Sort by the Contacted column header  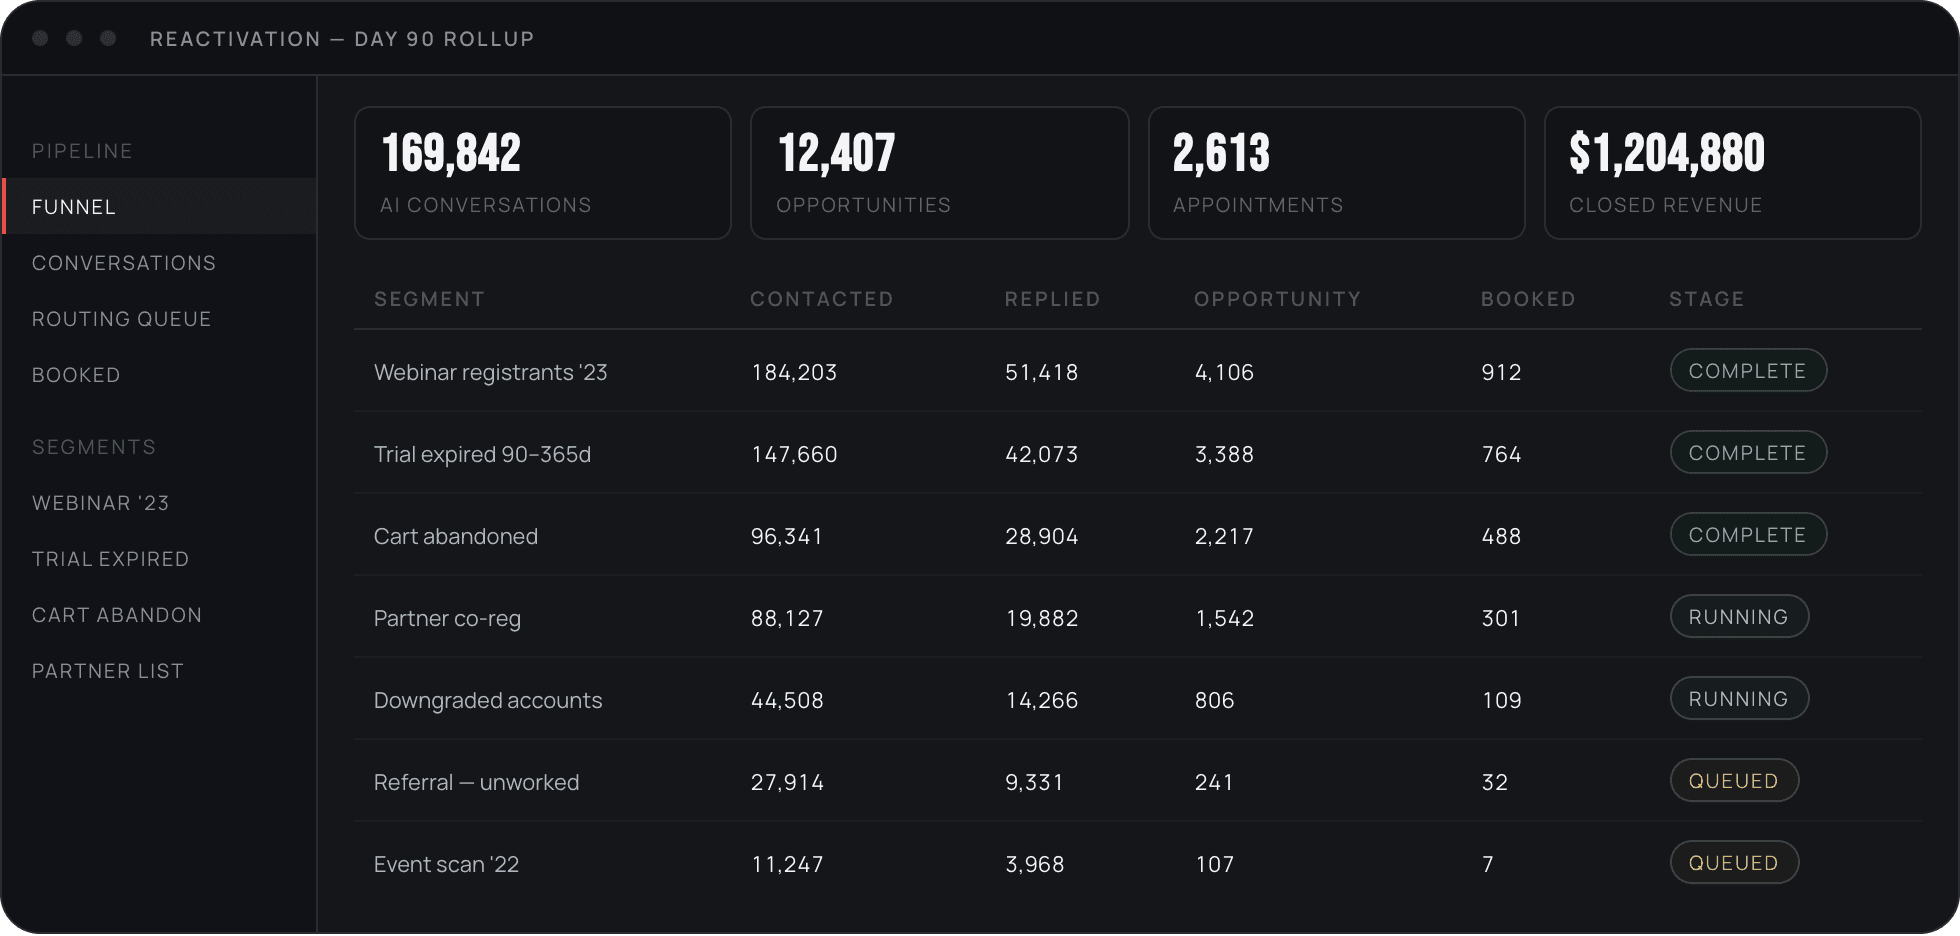coord(822,299)
